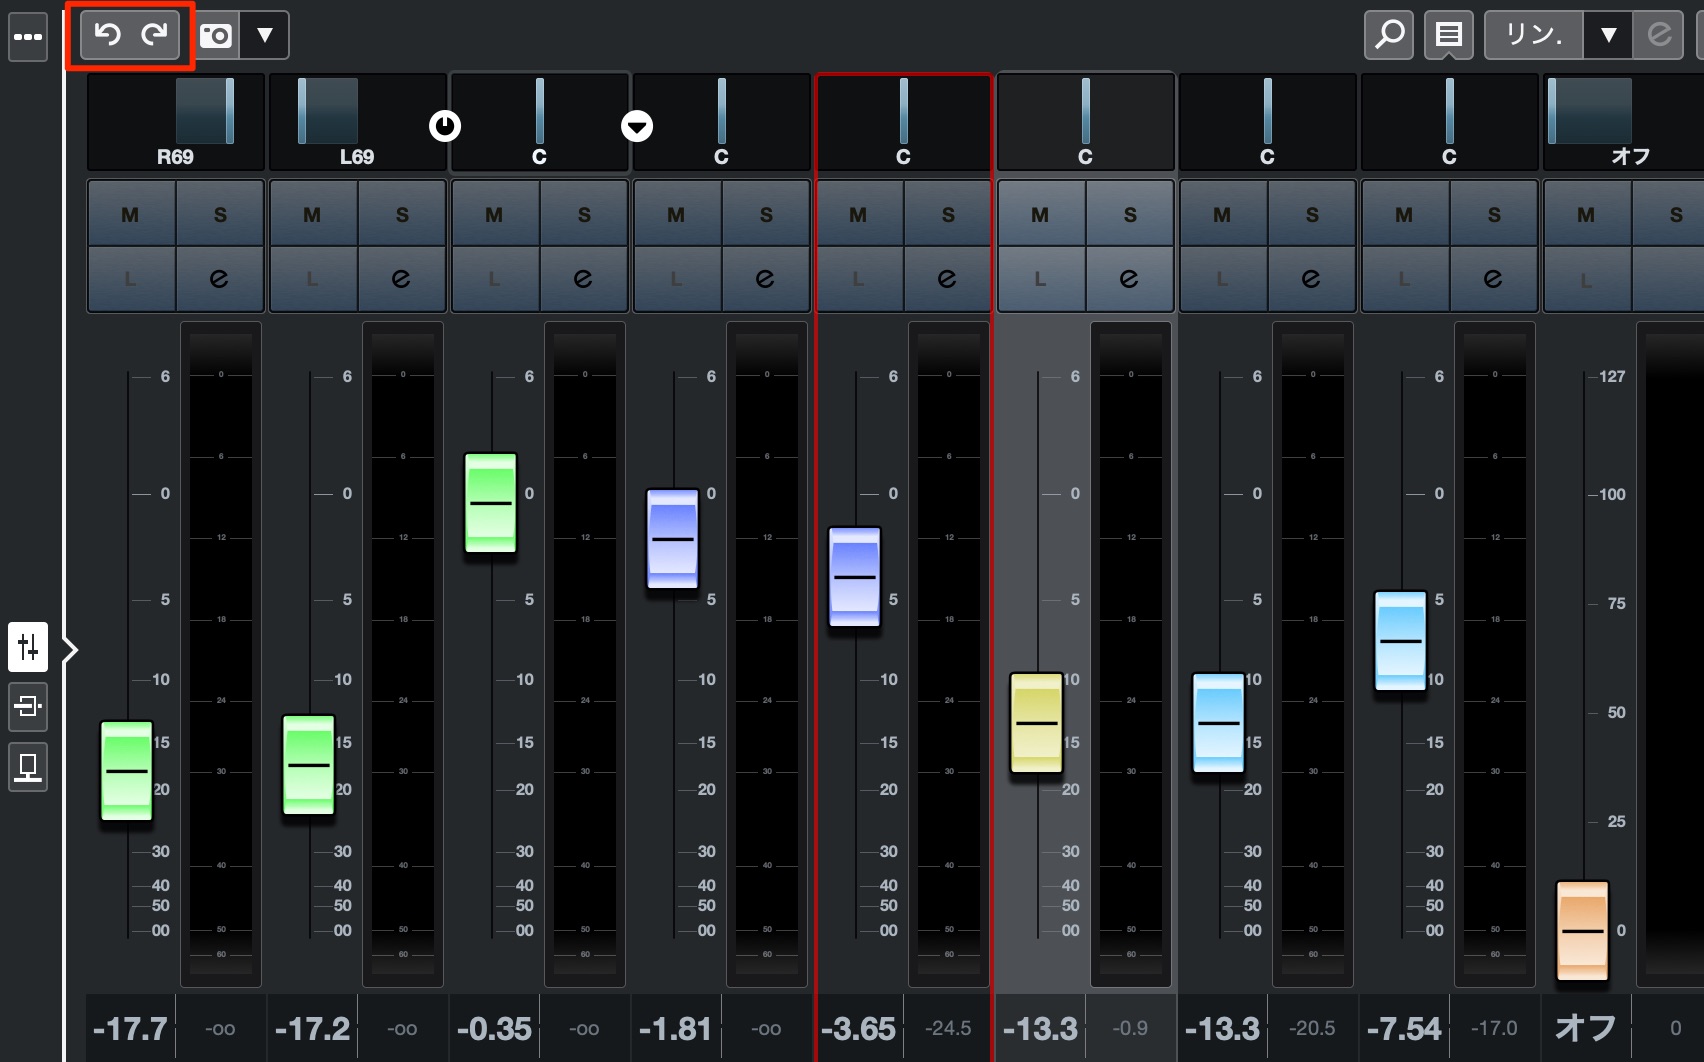Viewport: 1704px width, 1062px height.
Task: Click the -1.81 fader level field
Action: (x=676, y=1028)
